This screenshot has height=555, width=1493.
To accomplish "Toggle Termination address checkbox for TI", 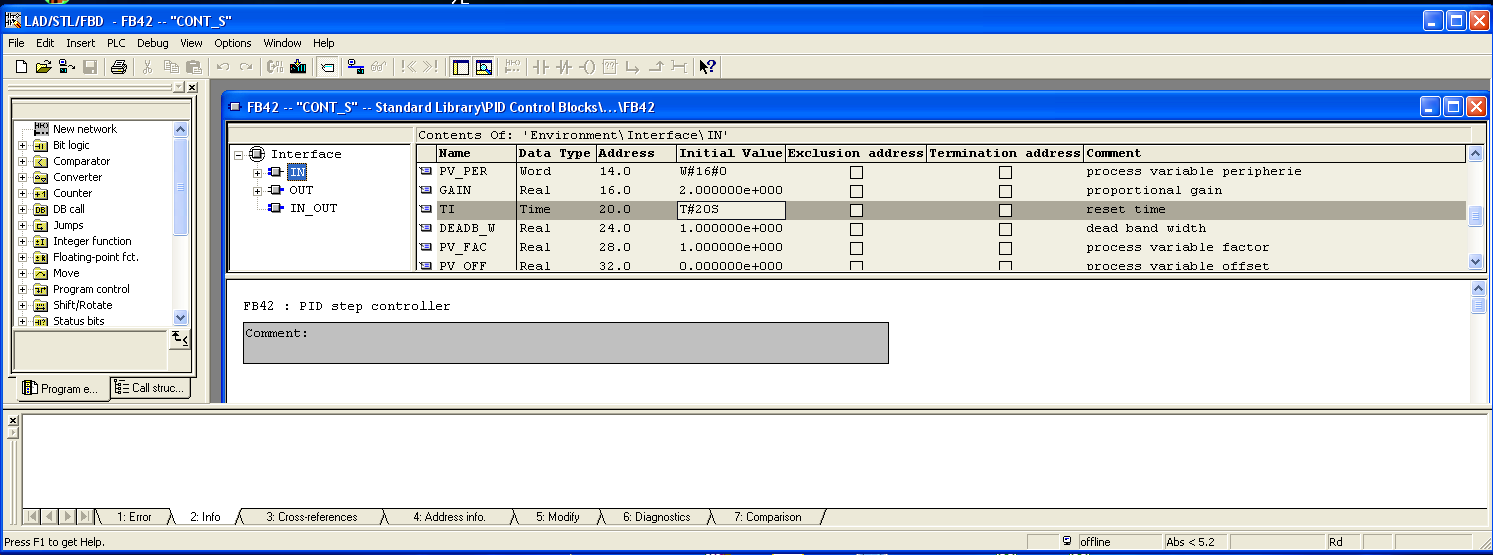I will click(x=1005, y=210).
